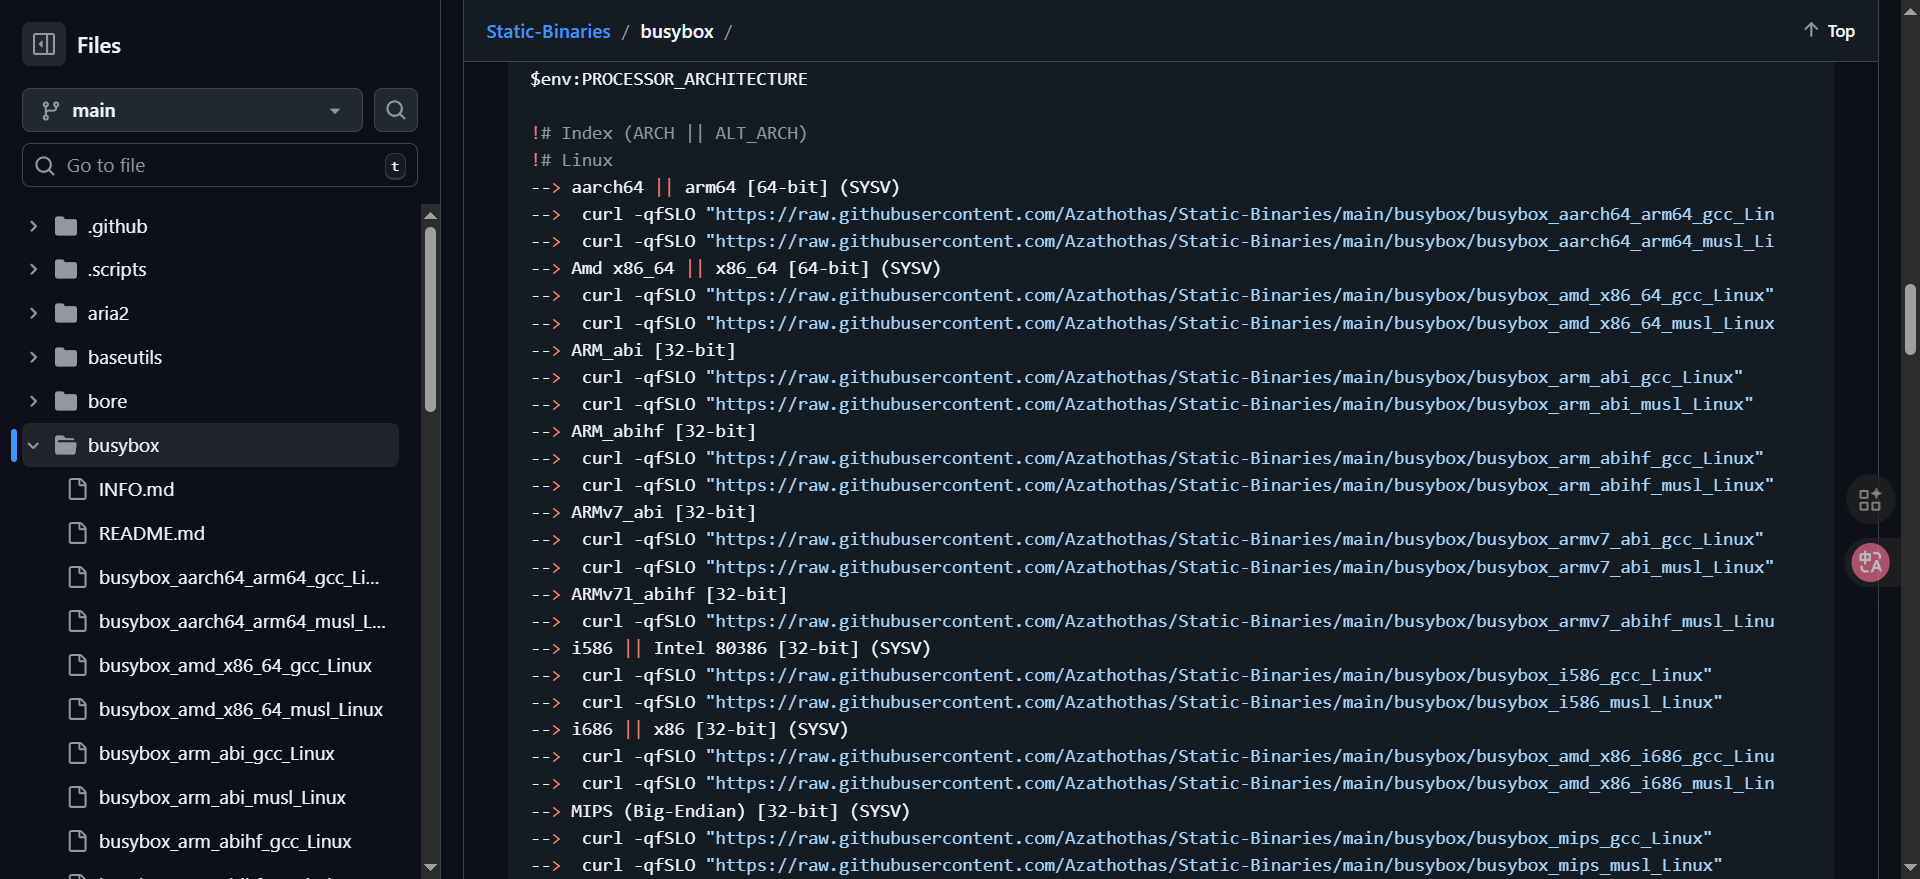Collapse the Files side panel icon
Viewport: 1920px width, 879px height.
point(44,45)
